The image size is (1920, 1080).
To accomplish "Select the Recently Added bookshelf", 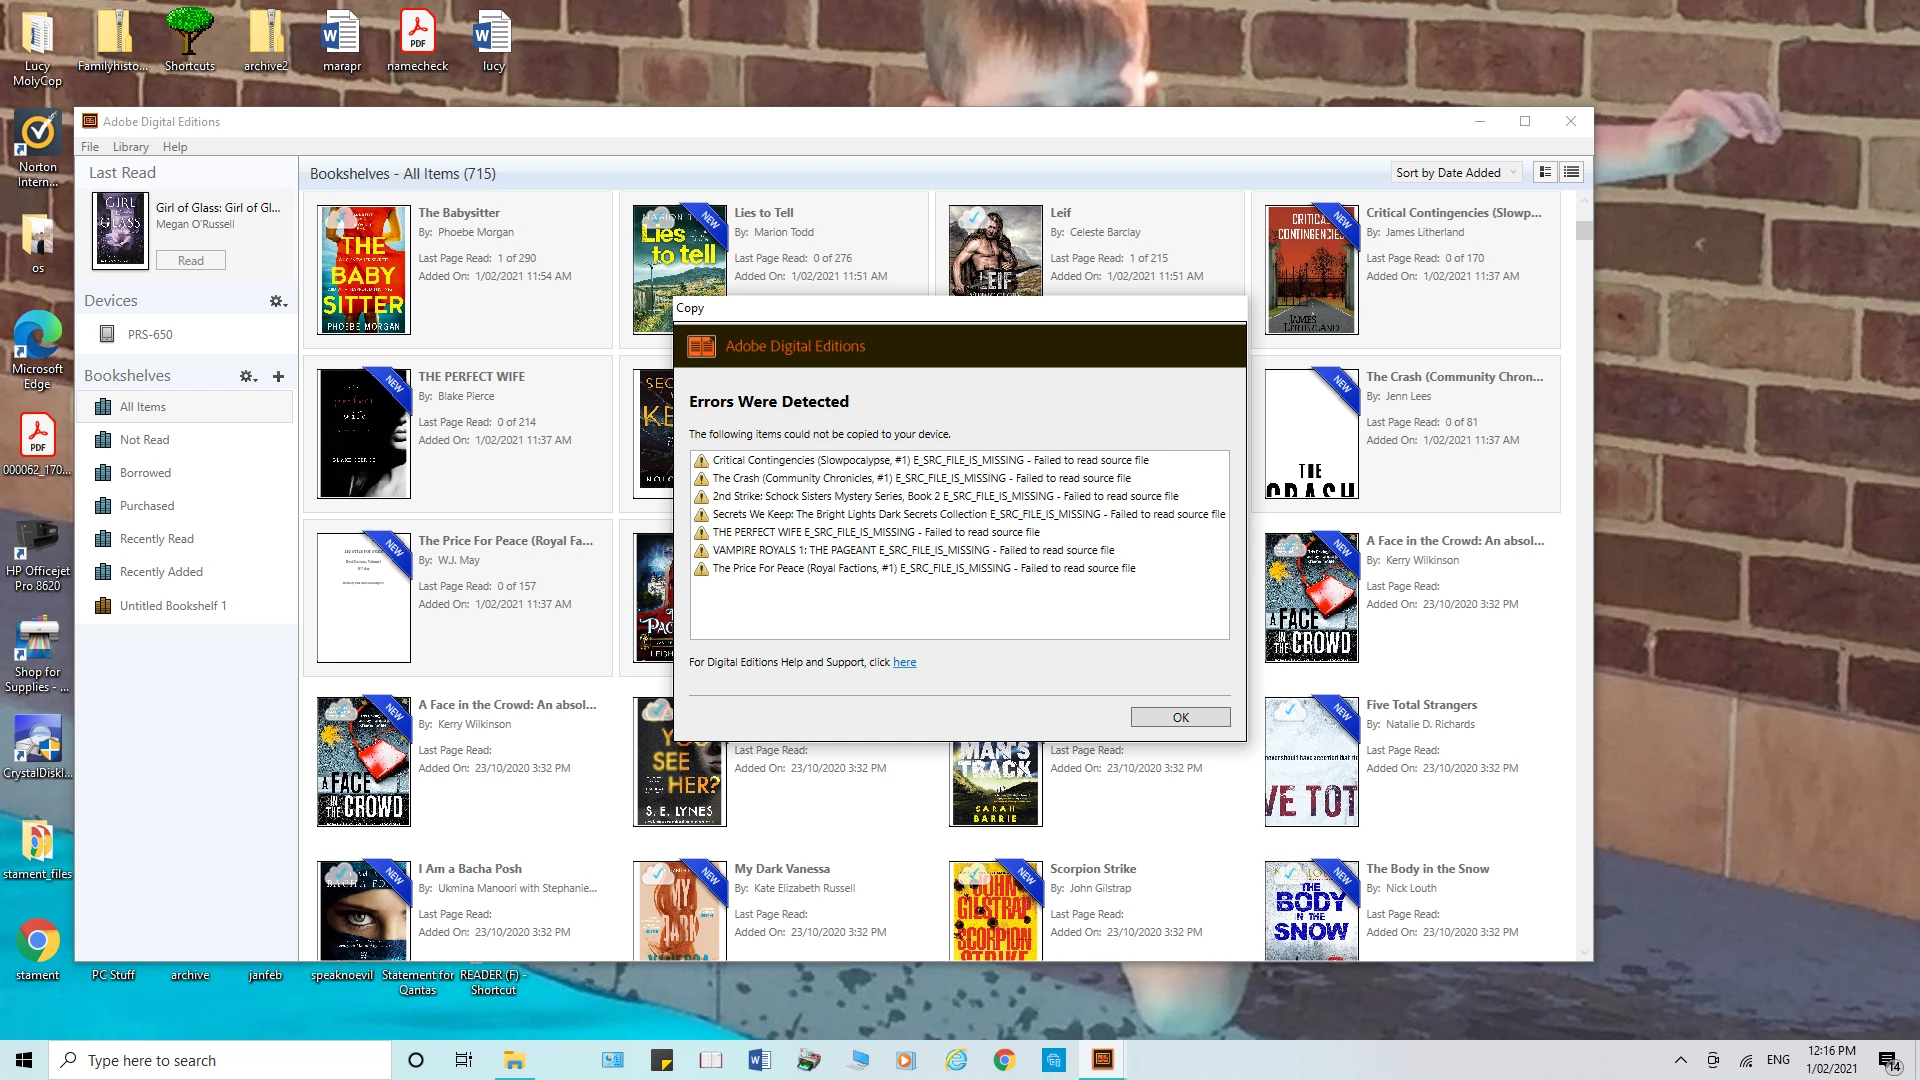I will pos(161,572).
